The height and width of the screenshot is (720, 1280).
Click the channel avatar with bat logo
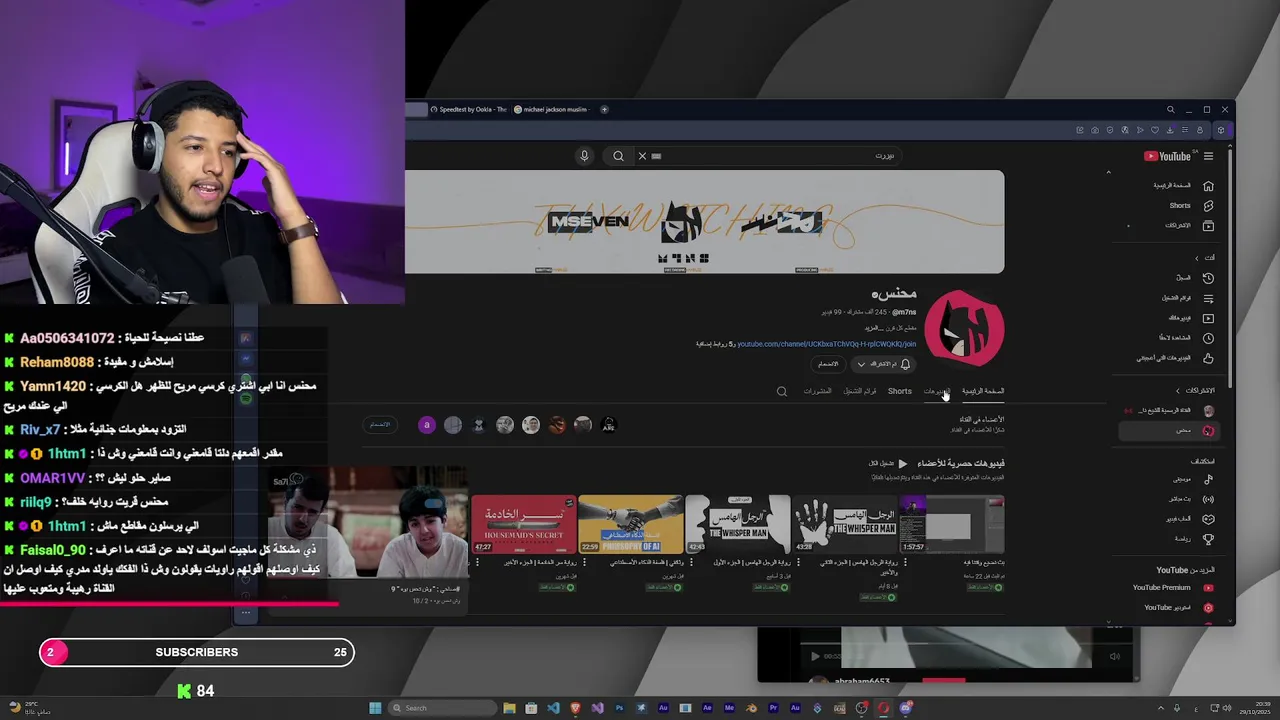964,328
